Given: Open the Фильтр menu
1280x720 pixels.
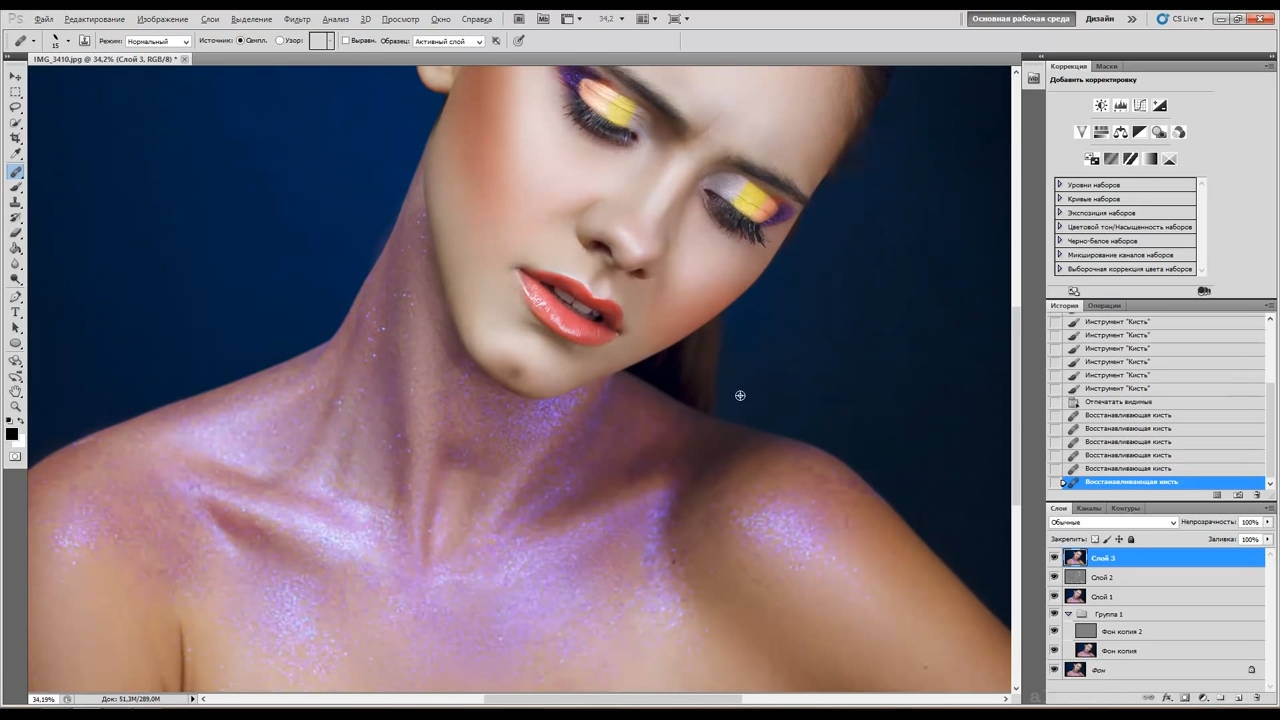Looking at the screenshot, I should (x=297, y=19).
